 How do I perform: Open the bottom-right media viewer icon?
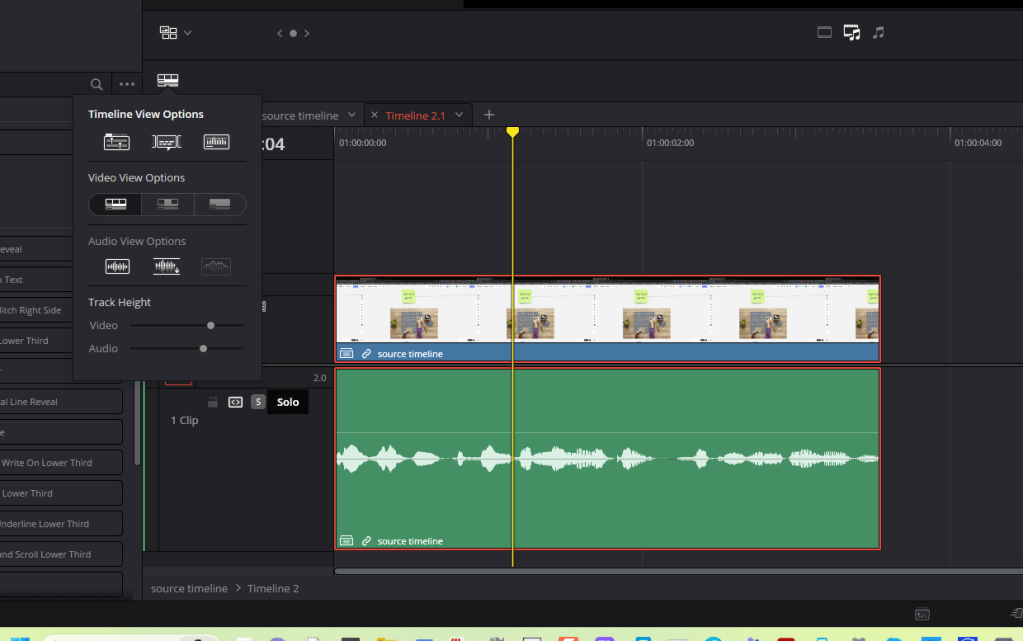coord(922,614)
